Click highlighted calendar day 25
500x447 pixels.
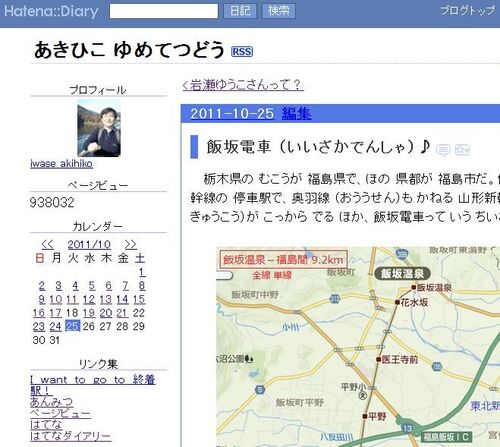coord(73,326)
